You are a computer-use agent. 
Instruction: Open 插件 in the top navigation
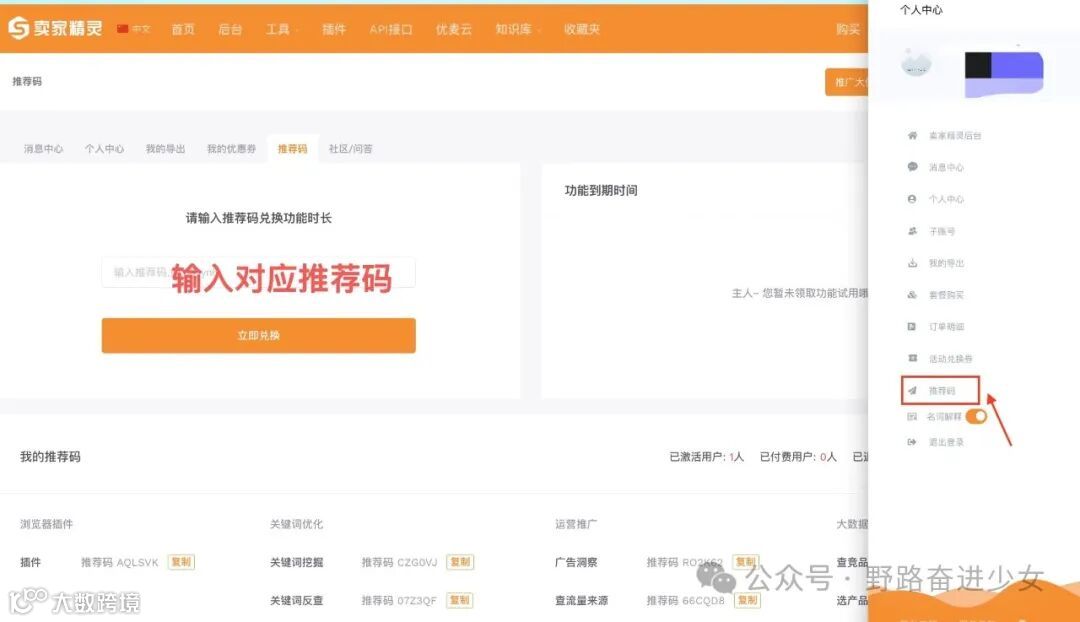pos(334,29)
